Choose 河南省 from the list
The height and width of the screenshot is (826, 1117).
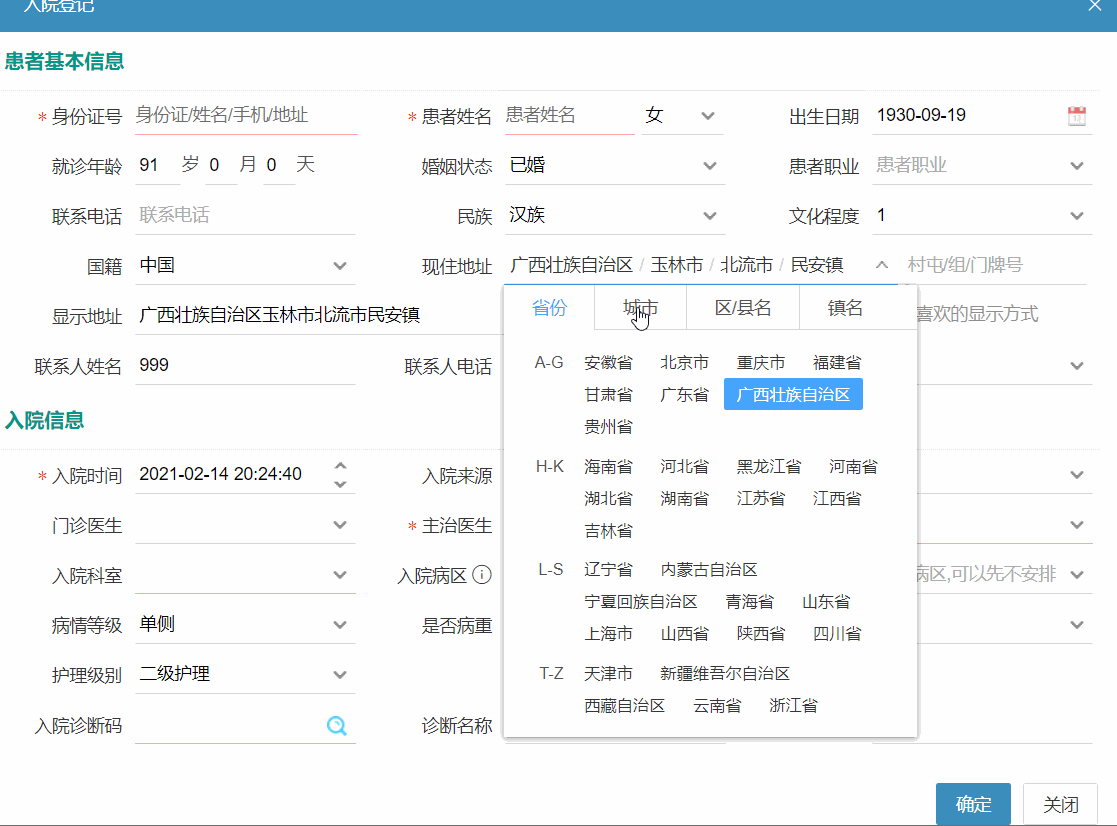[x=853, y=466]
